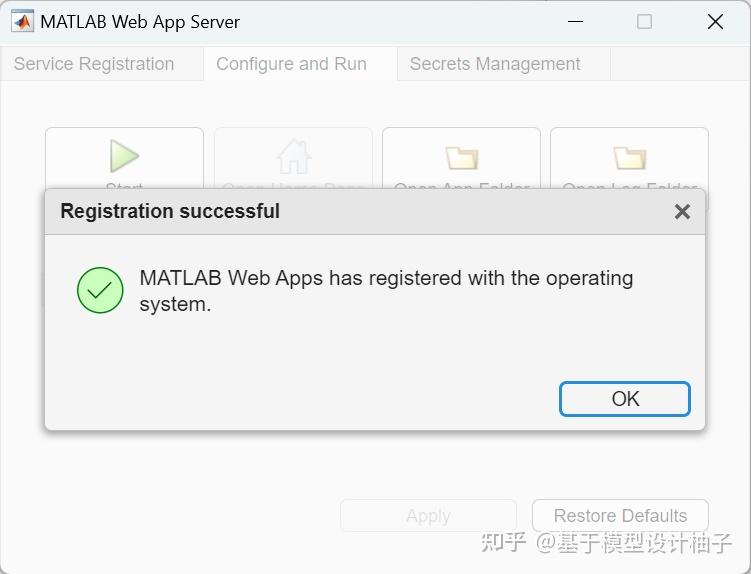Image resolution: width=751 pixels, height=574 pixels.
Task: Minimize the MATLAB Web App Server window
Action: tap(575, 22)
